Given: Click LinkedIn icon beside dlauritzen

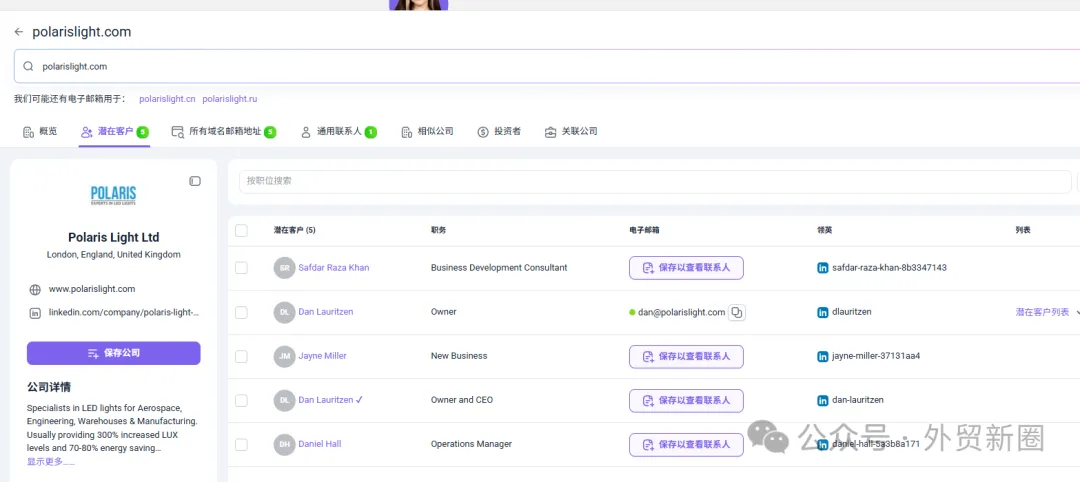Looking at the screenshot, I should (x=822, y=313).
